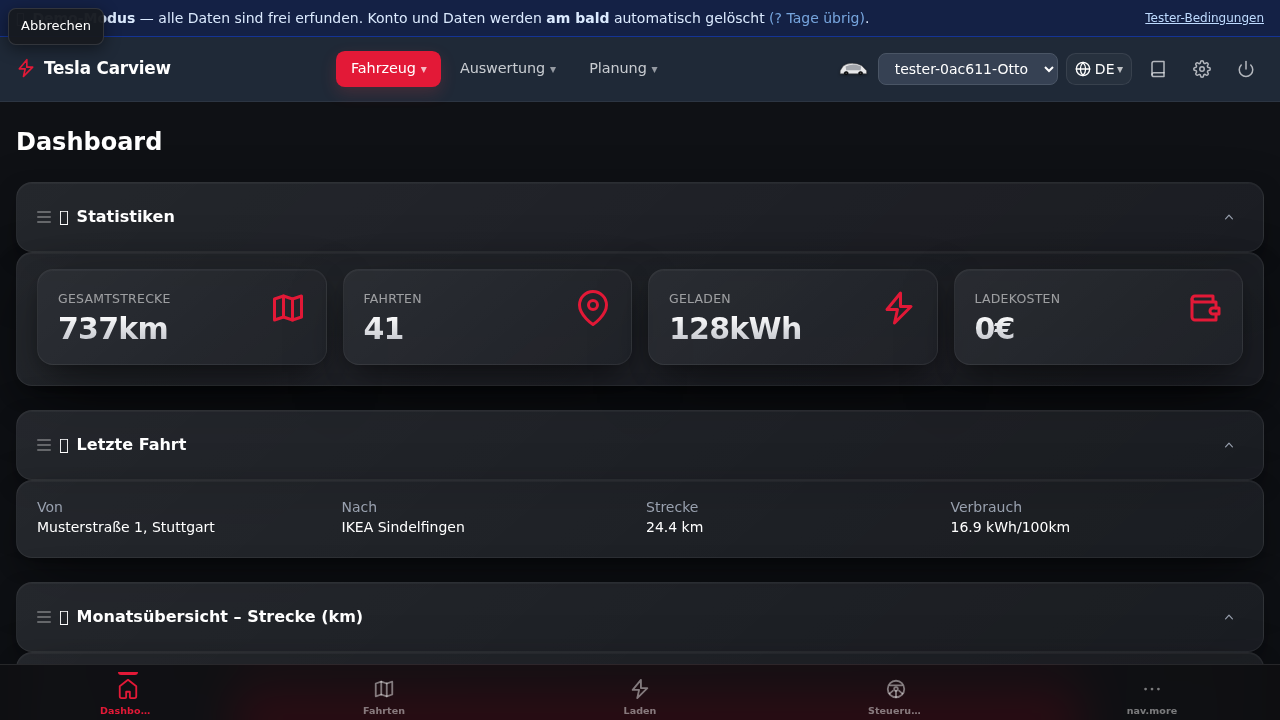Click the location pin icon on Fahrten card

pyautogui.click(x=593, y=308)
